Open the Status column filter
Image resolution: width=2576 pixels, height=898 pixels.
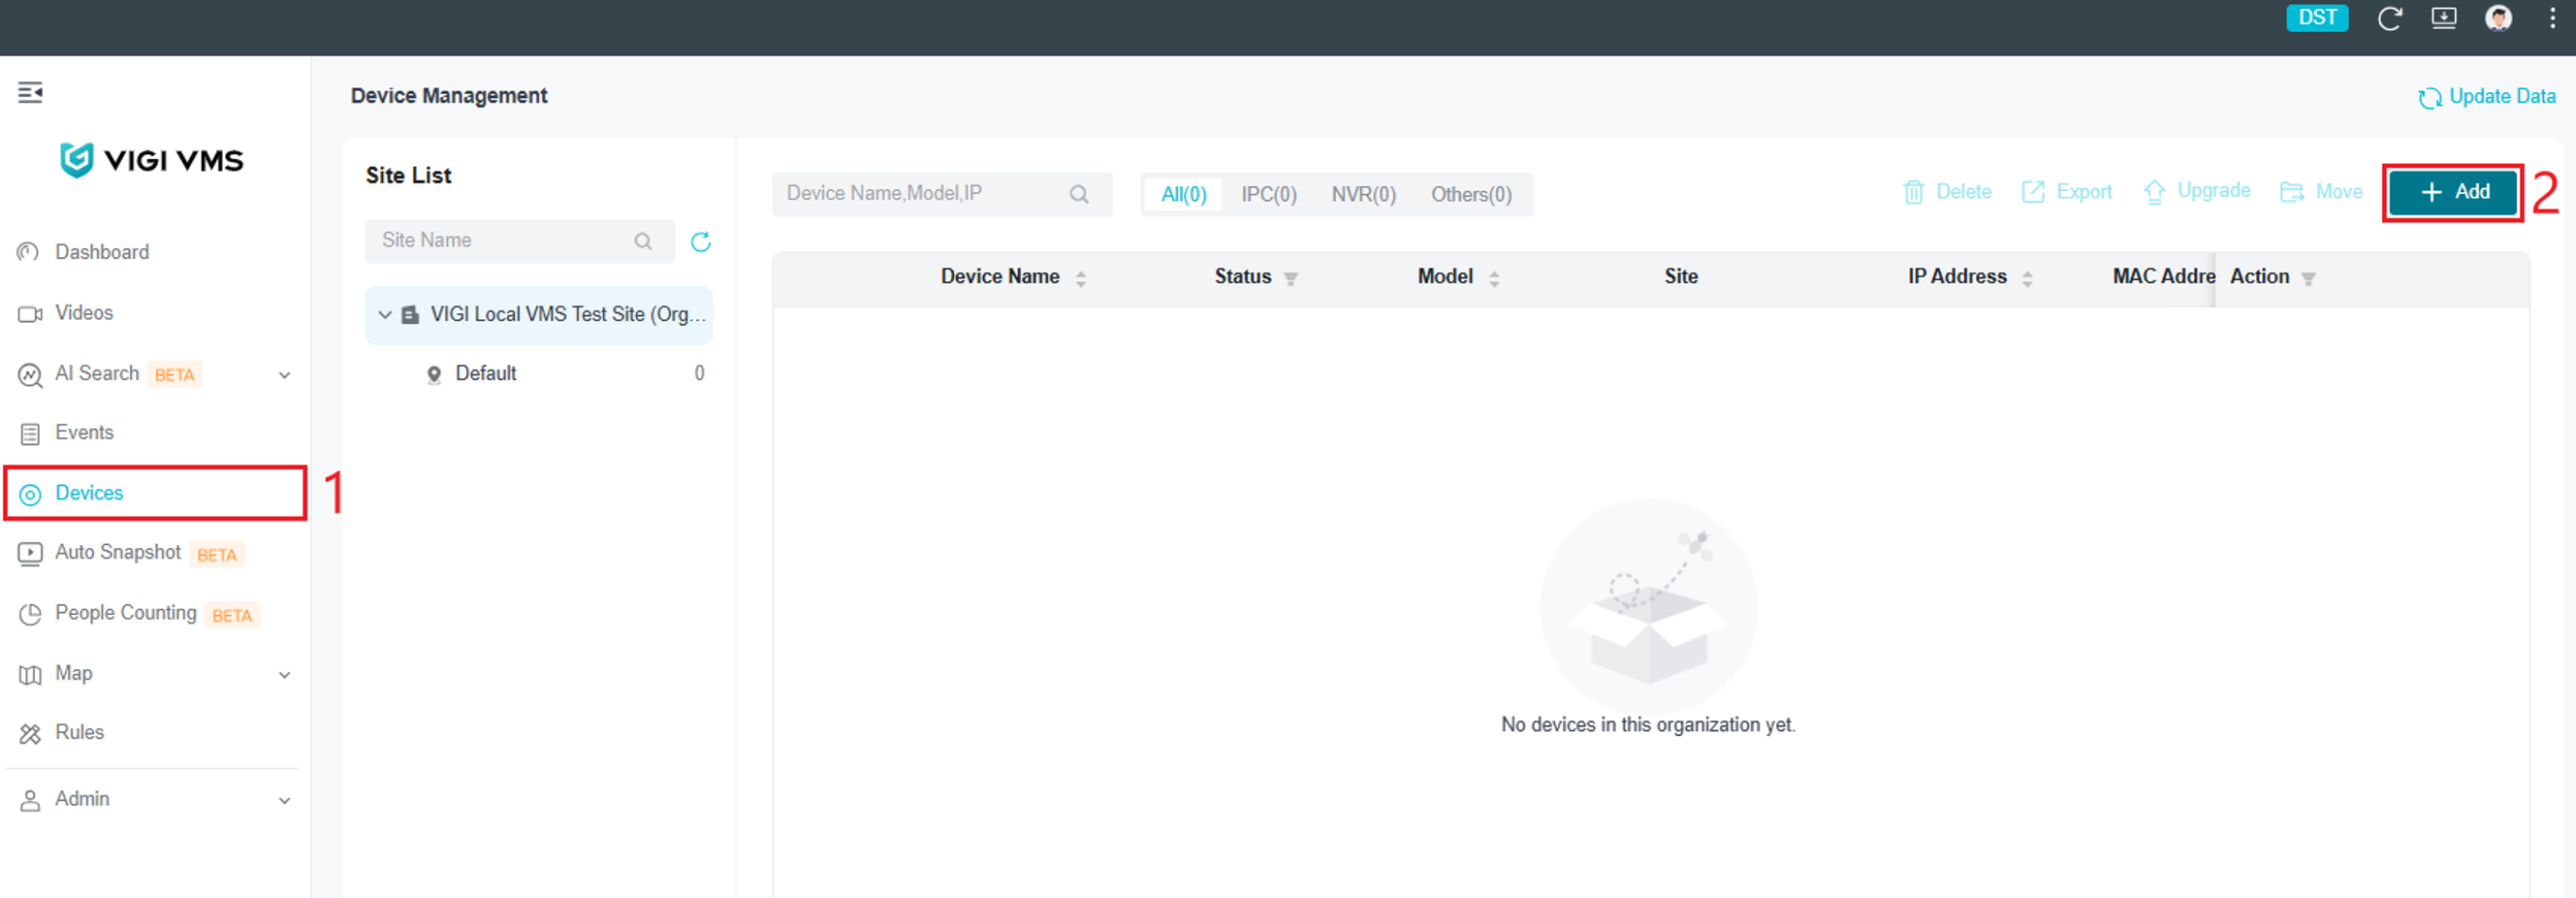(x=1291, y=279)
